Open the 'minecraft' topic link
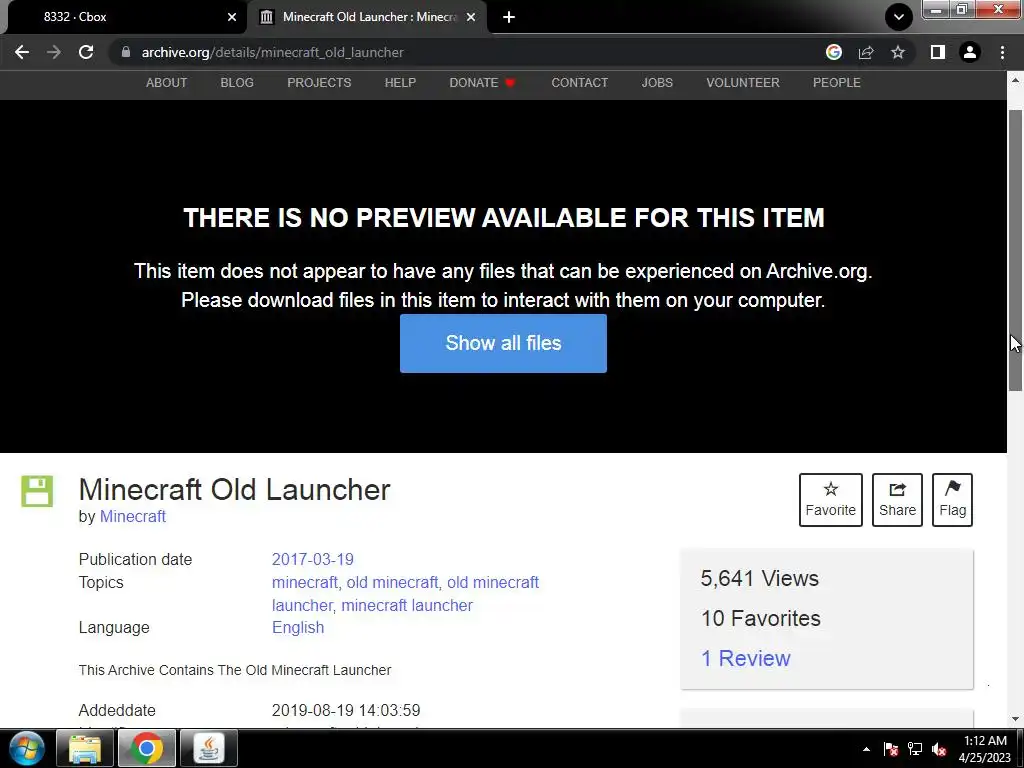 click(305, 583)
